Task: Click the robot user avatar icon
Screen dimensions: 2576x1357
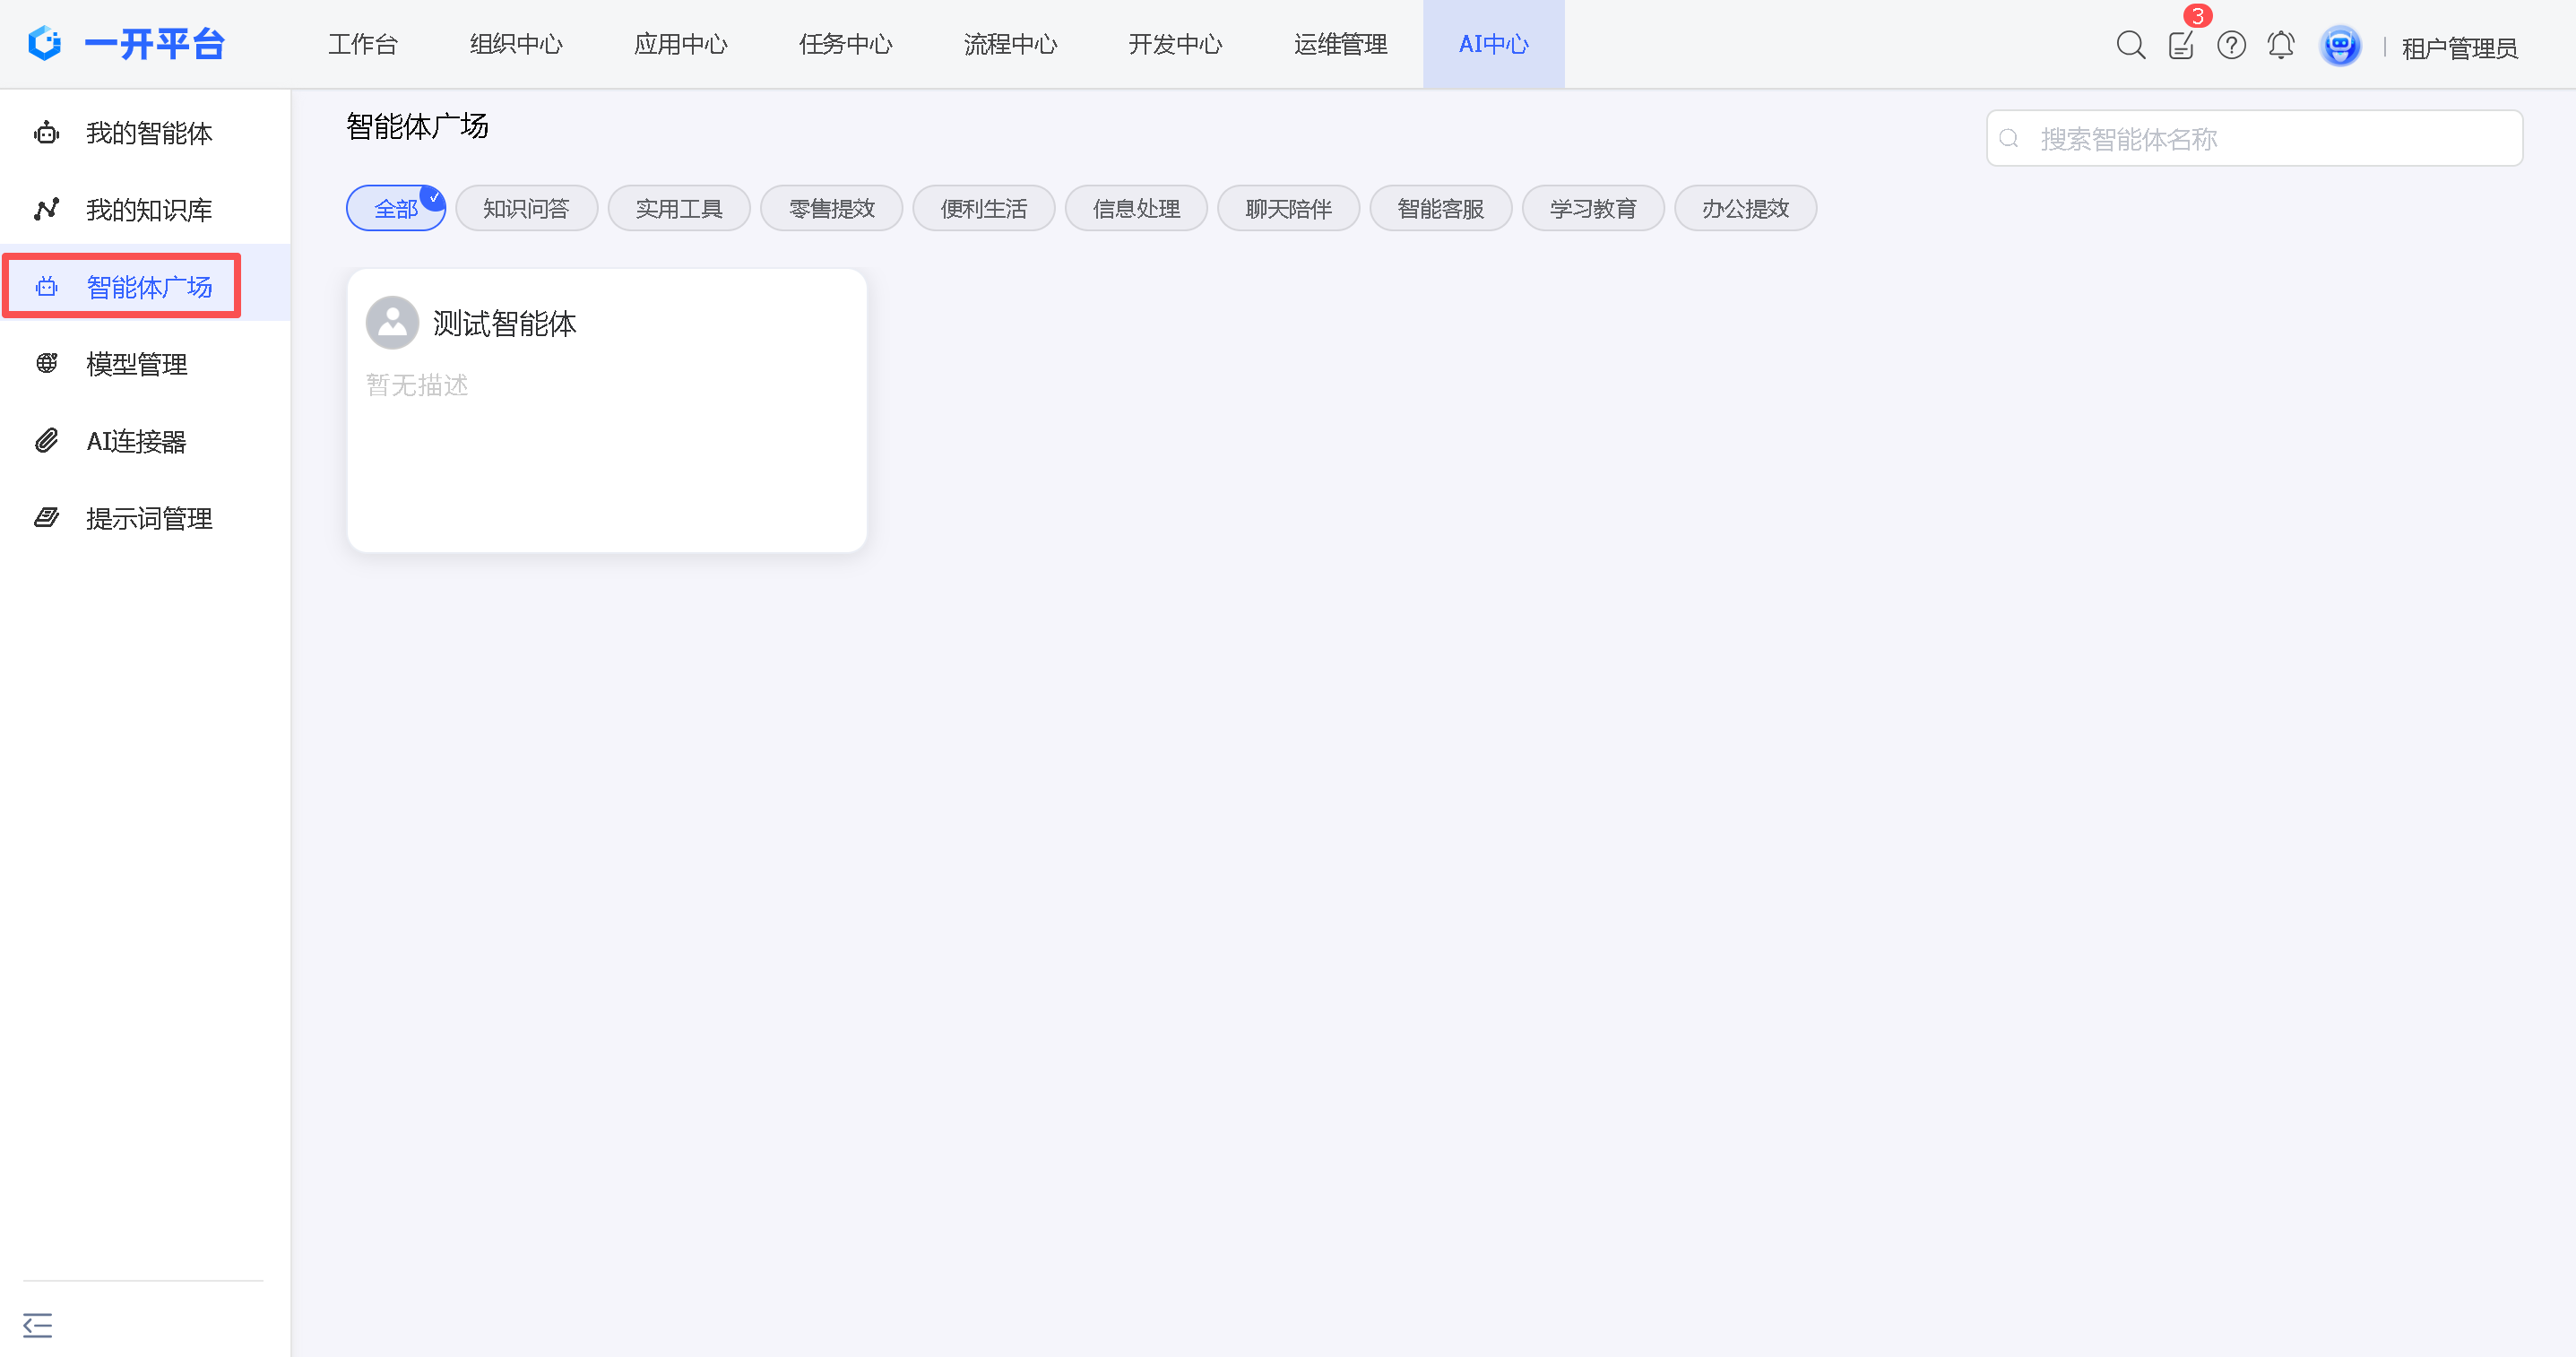Action: pyautogui.click(x=2340, y=46)
